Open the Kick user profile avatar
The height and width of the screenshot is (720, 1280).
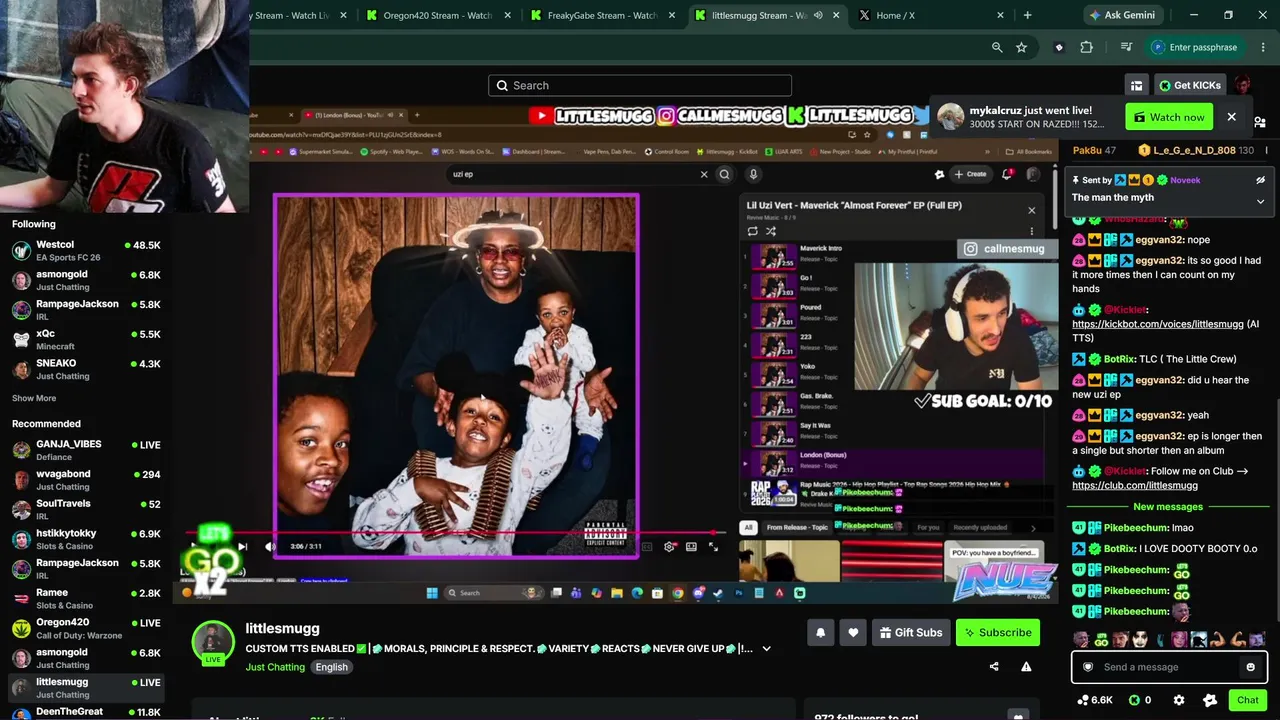1242,85
